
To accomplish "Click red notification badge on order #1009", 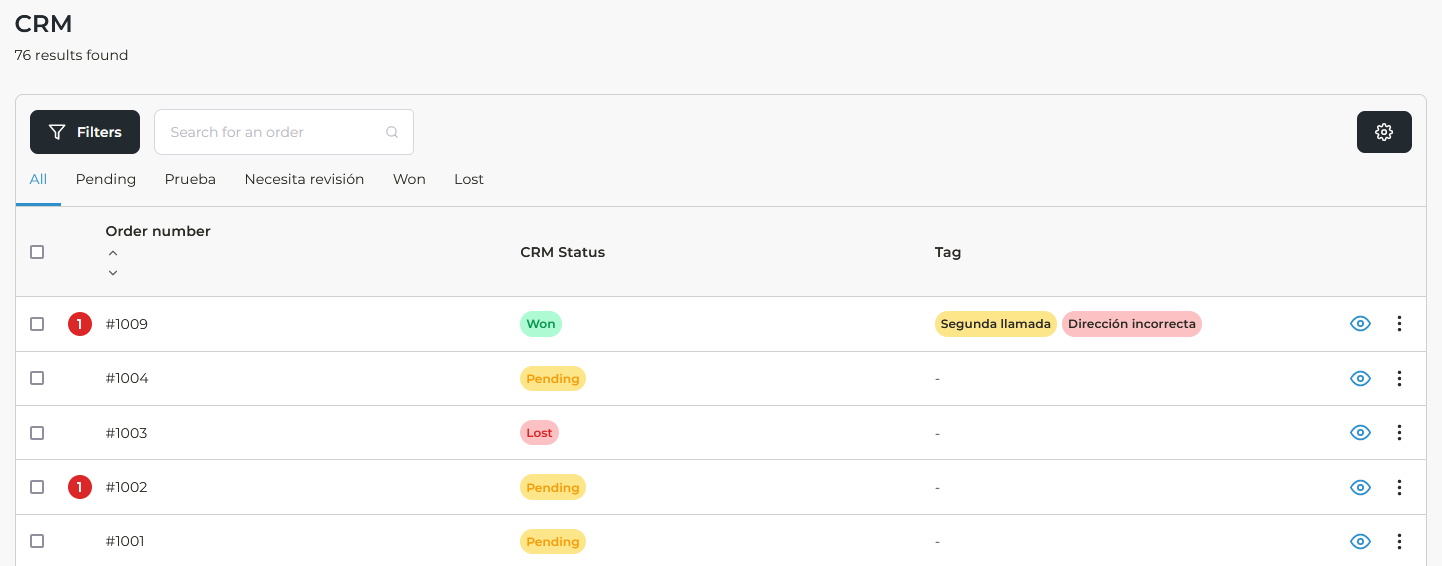I will [80, 324].
